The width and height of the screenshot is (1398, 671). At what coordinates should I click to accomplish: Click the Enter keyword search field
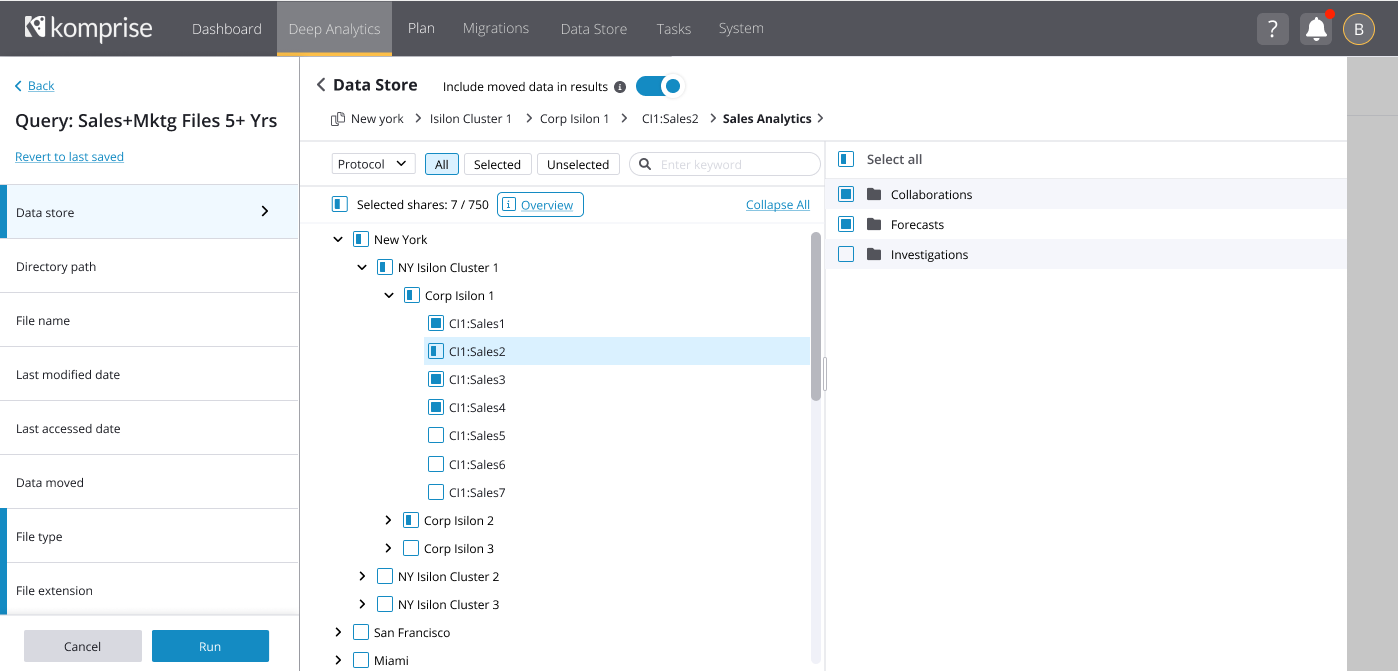735,164
